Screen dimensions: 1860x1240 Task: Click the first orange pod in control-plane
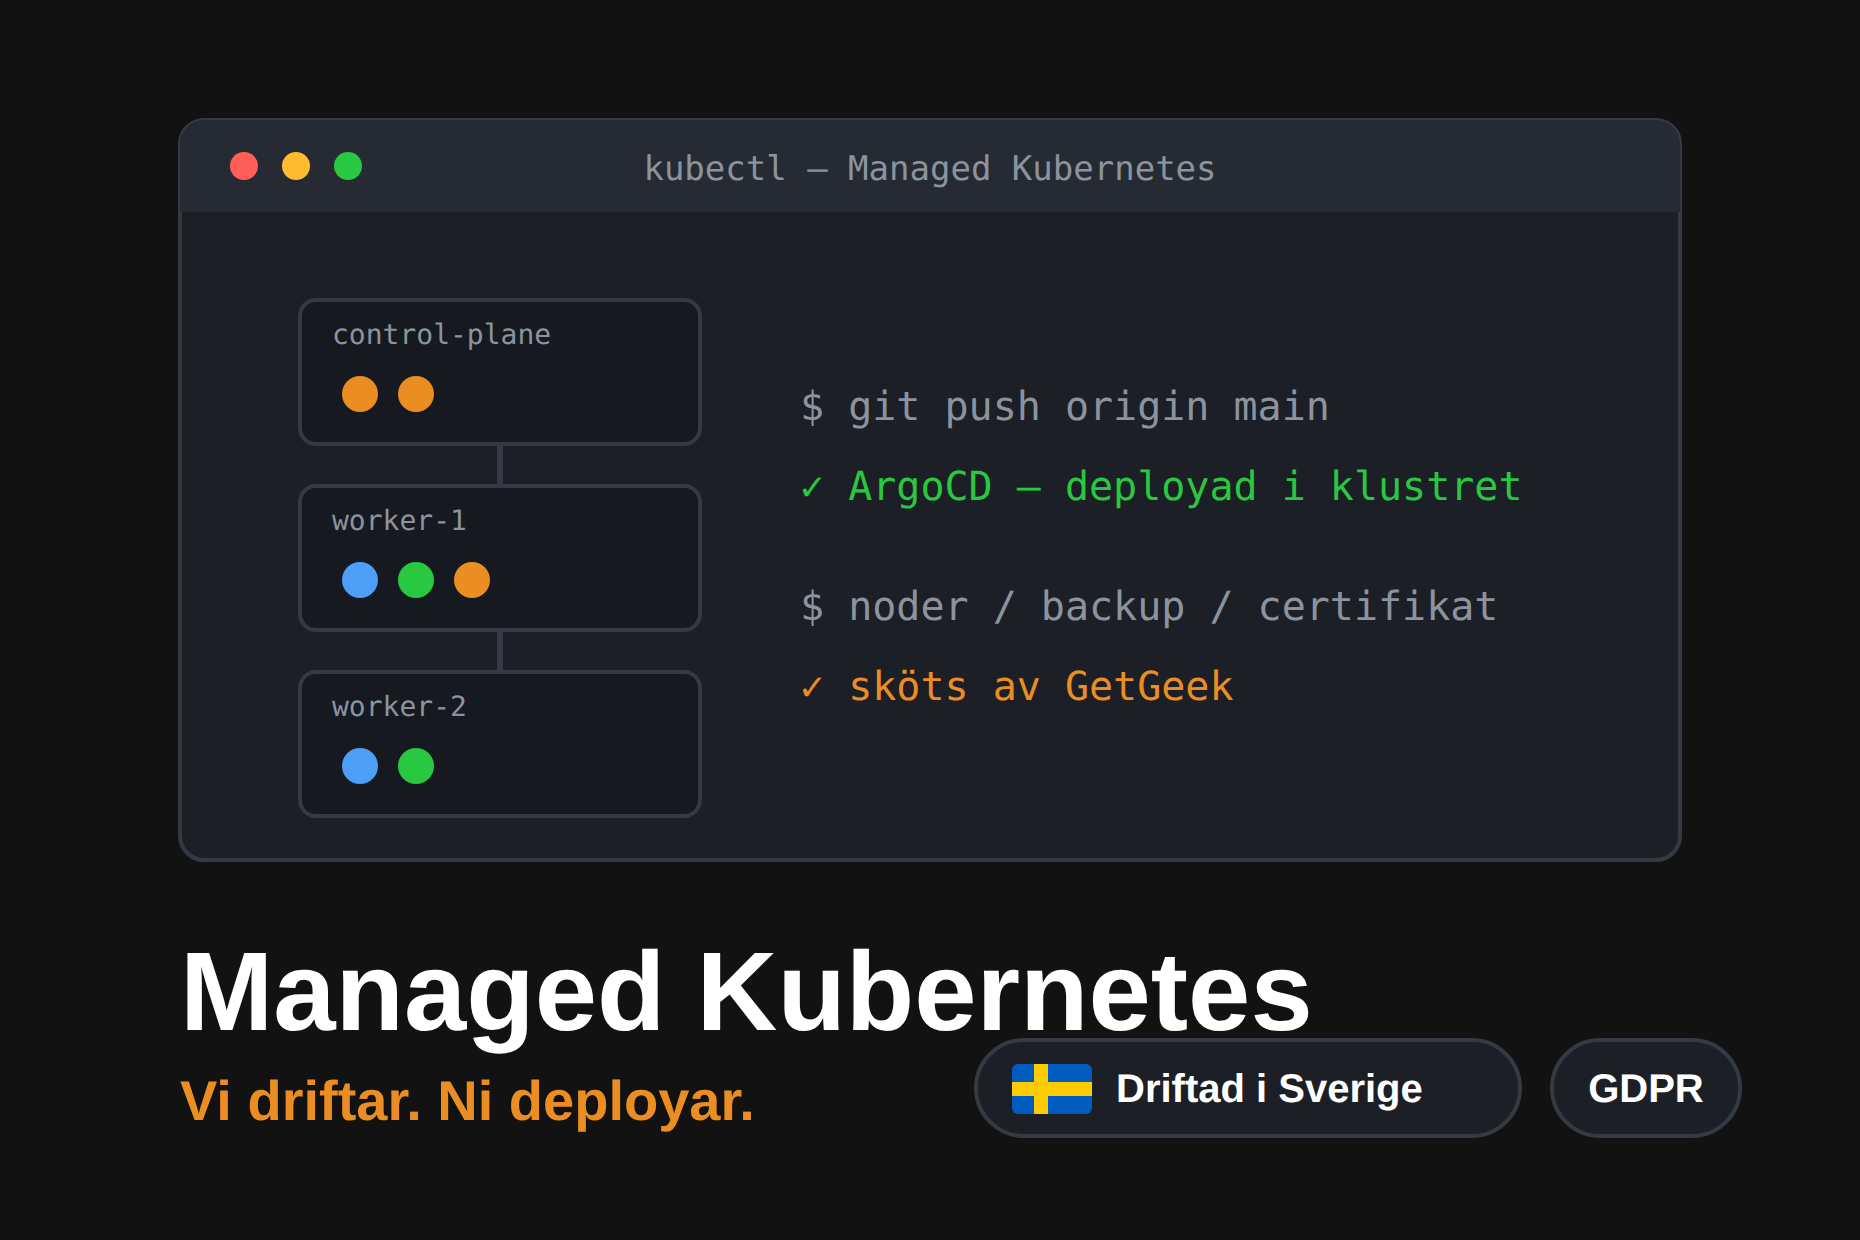pos(360,394)
